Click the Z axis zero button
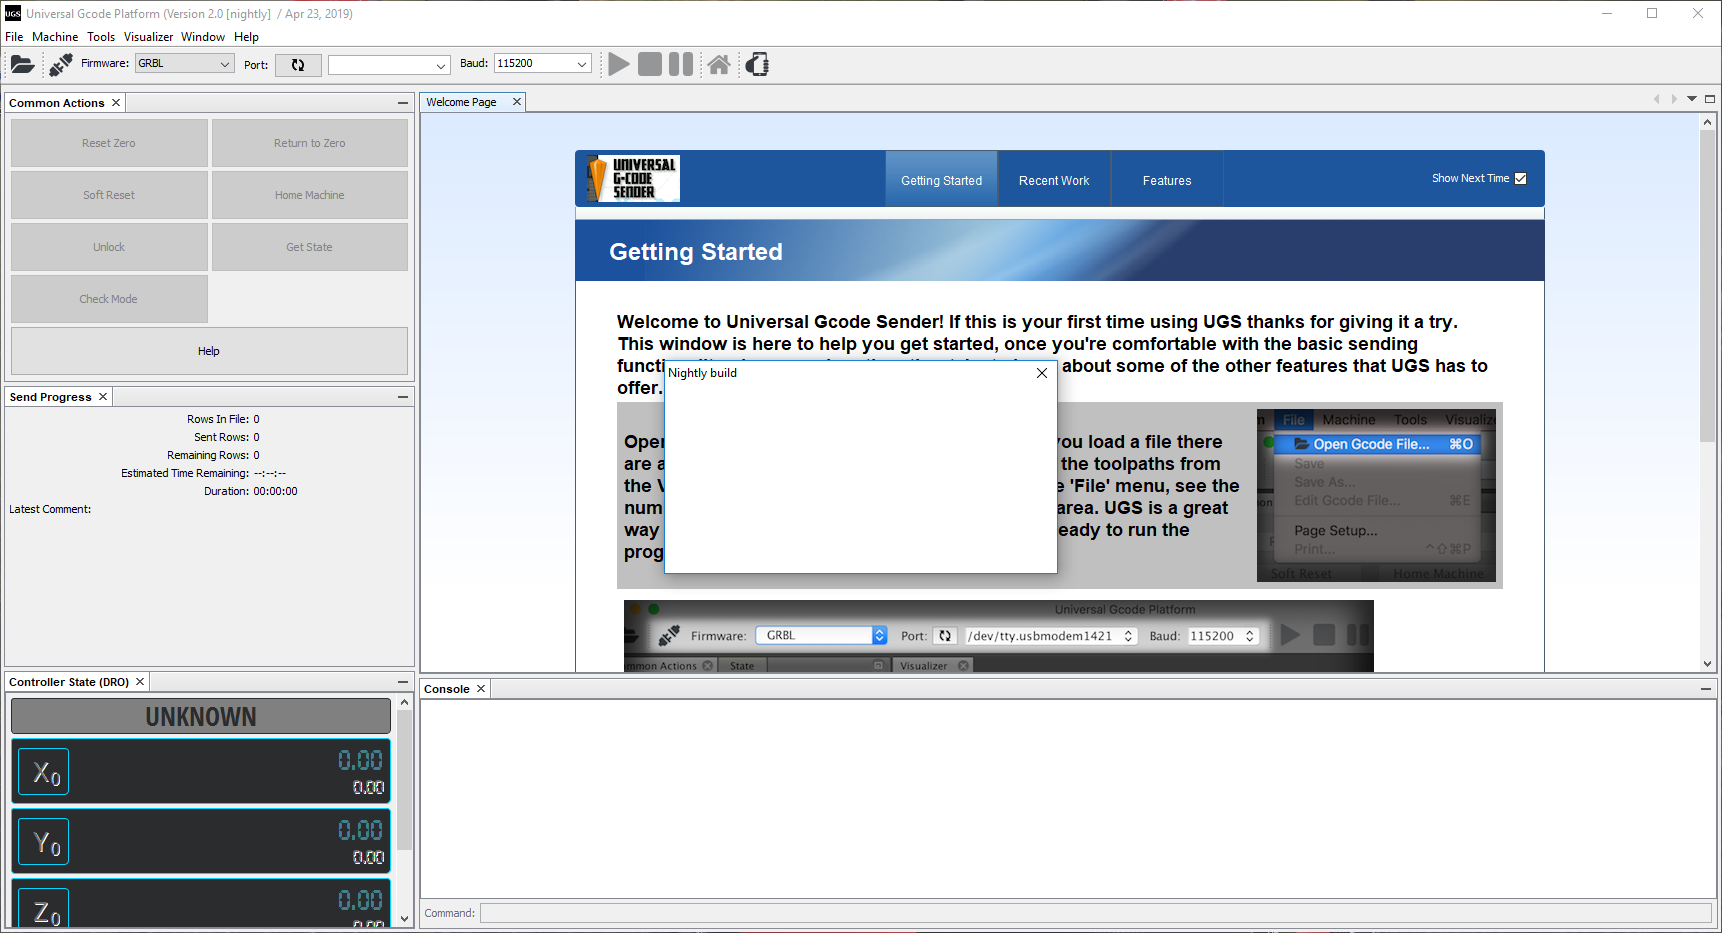The width and height of the screenshot is (1722, 933). pos(45,909)
